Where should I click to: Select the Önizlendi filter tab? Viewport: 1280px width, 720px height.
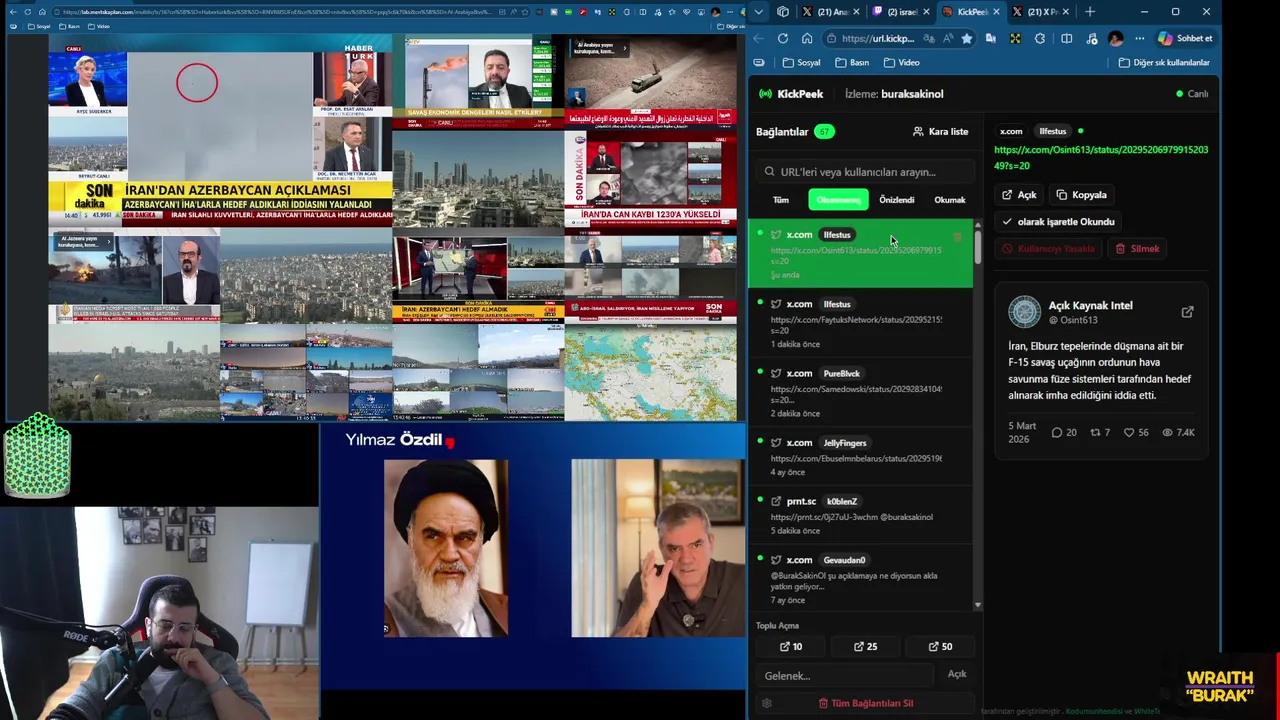[896, 200]
